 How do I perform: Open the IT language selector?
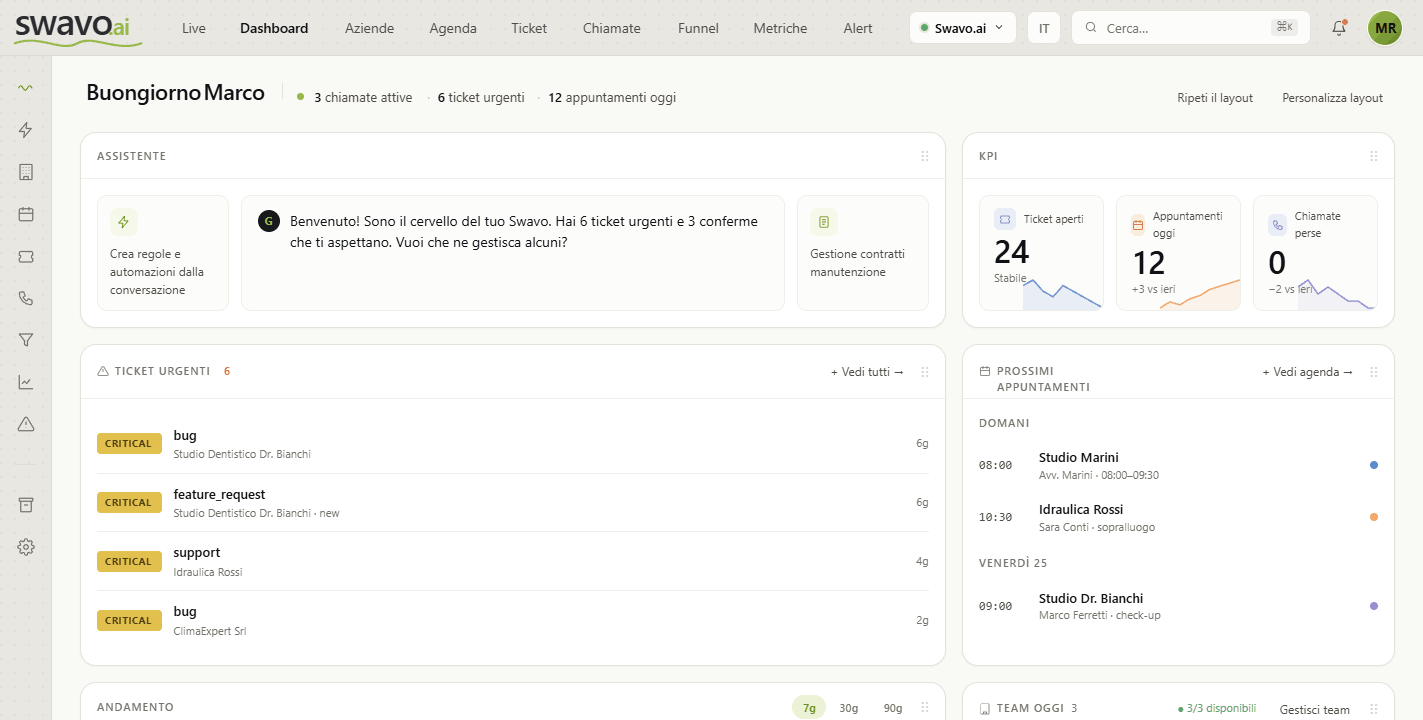(x=1044, y=28)
